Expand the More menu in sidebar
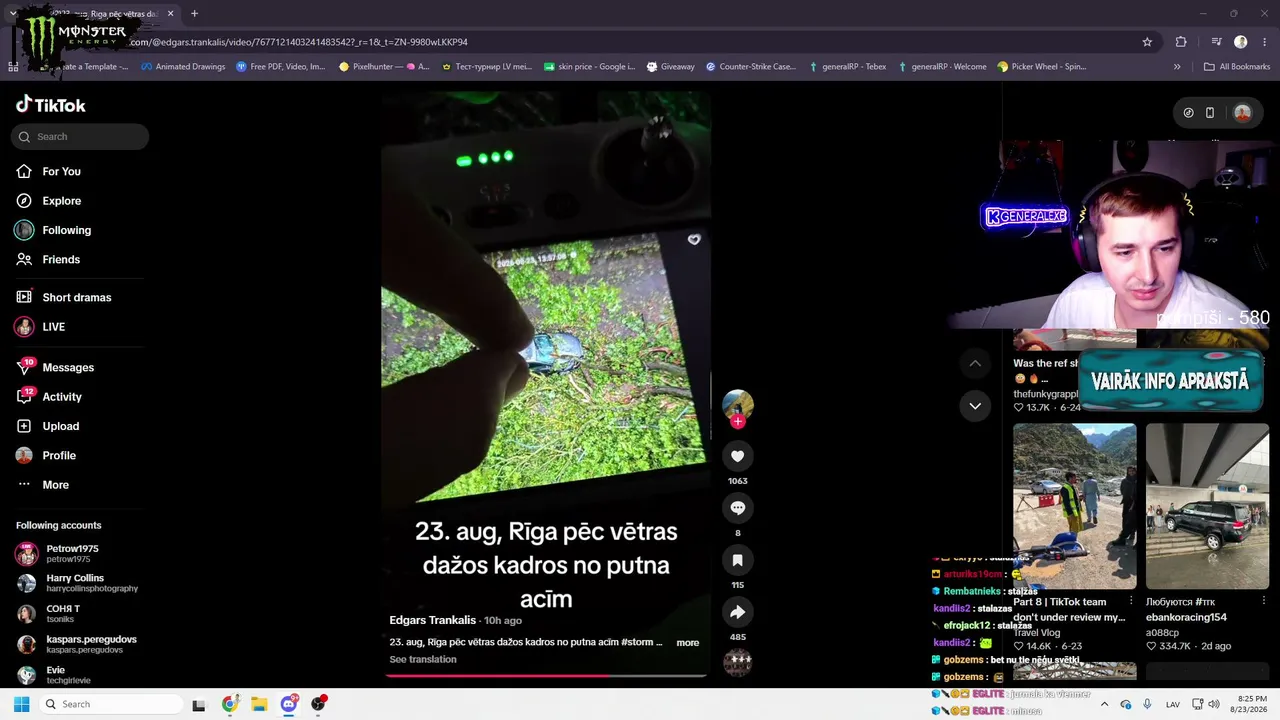 pyautogui.click(x=55, y=485)
